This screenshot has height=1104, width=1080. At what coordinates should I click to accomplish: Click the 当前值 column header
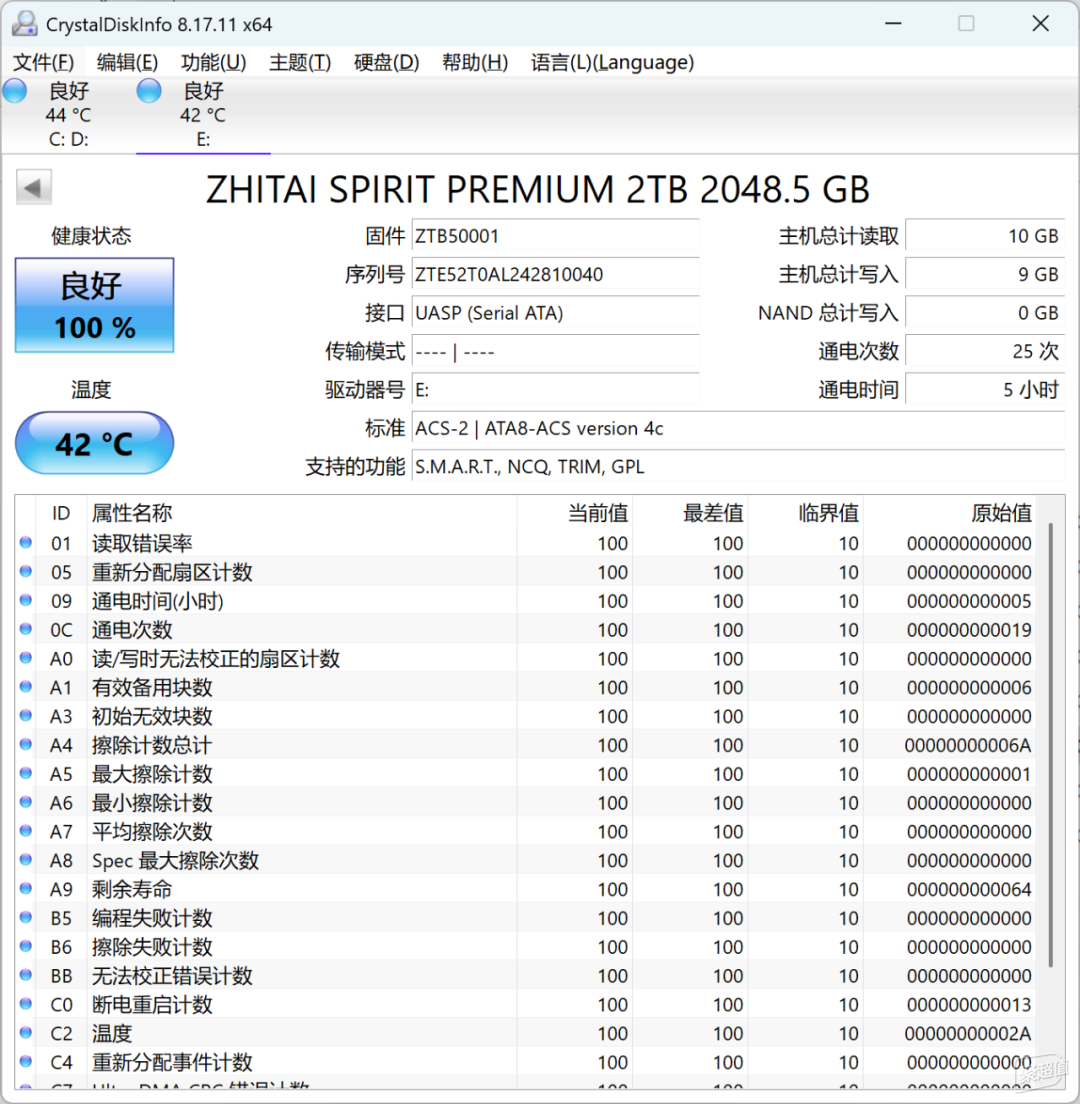574,513
